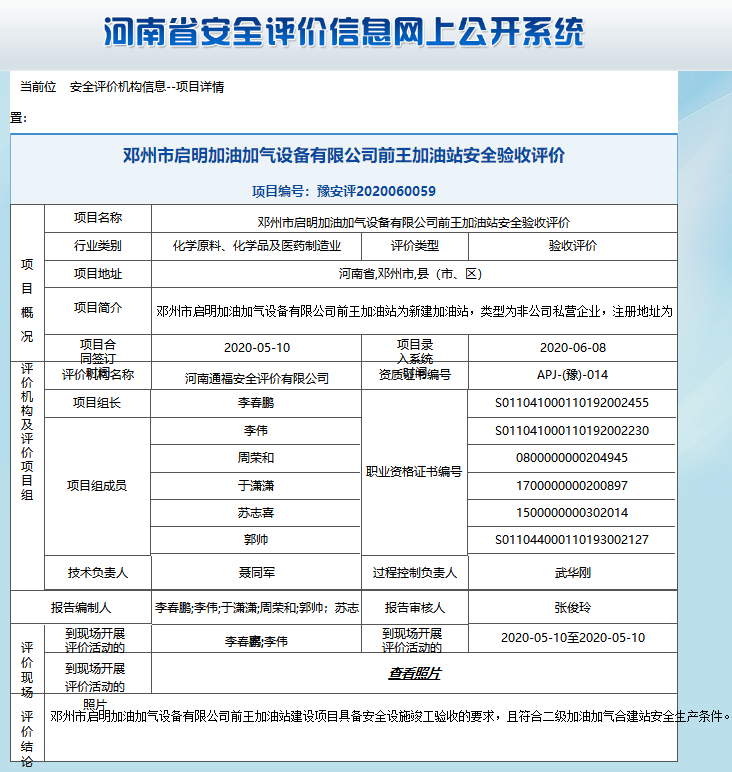Click the evaluation conclusion paragraph text
This screenshot has width=732, height=772.
click(389, 717)
